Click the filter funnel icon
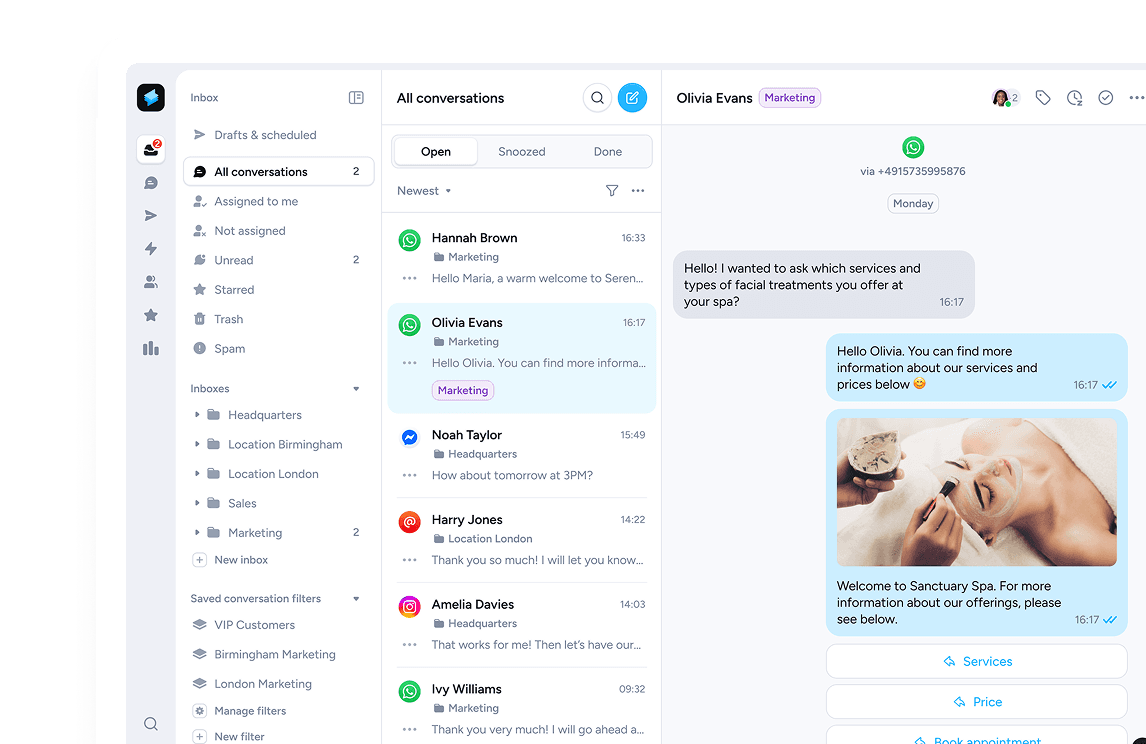 (x=612, y=191)
